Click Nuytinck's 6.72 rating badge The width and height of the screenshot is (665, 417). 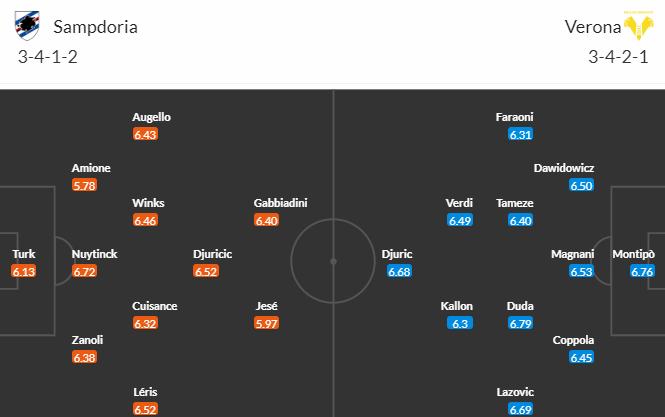(x=84, y=271)
